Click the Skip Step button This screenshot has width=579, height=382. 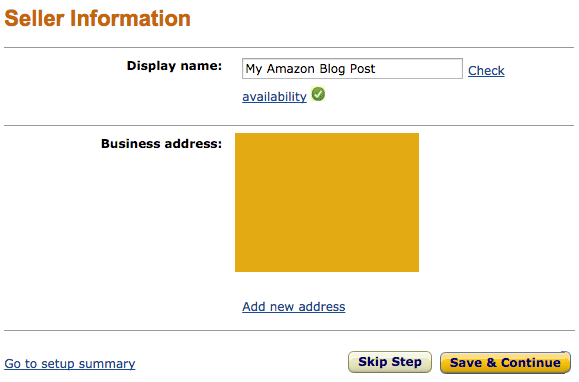[x=390, y=362]
